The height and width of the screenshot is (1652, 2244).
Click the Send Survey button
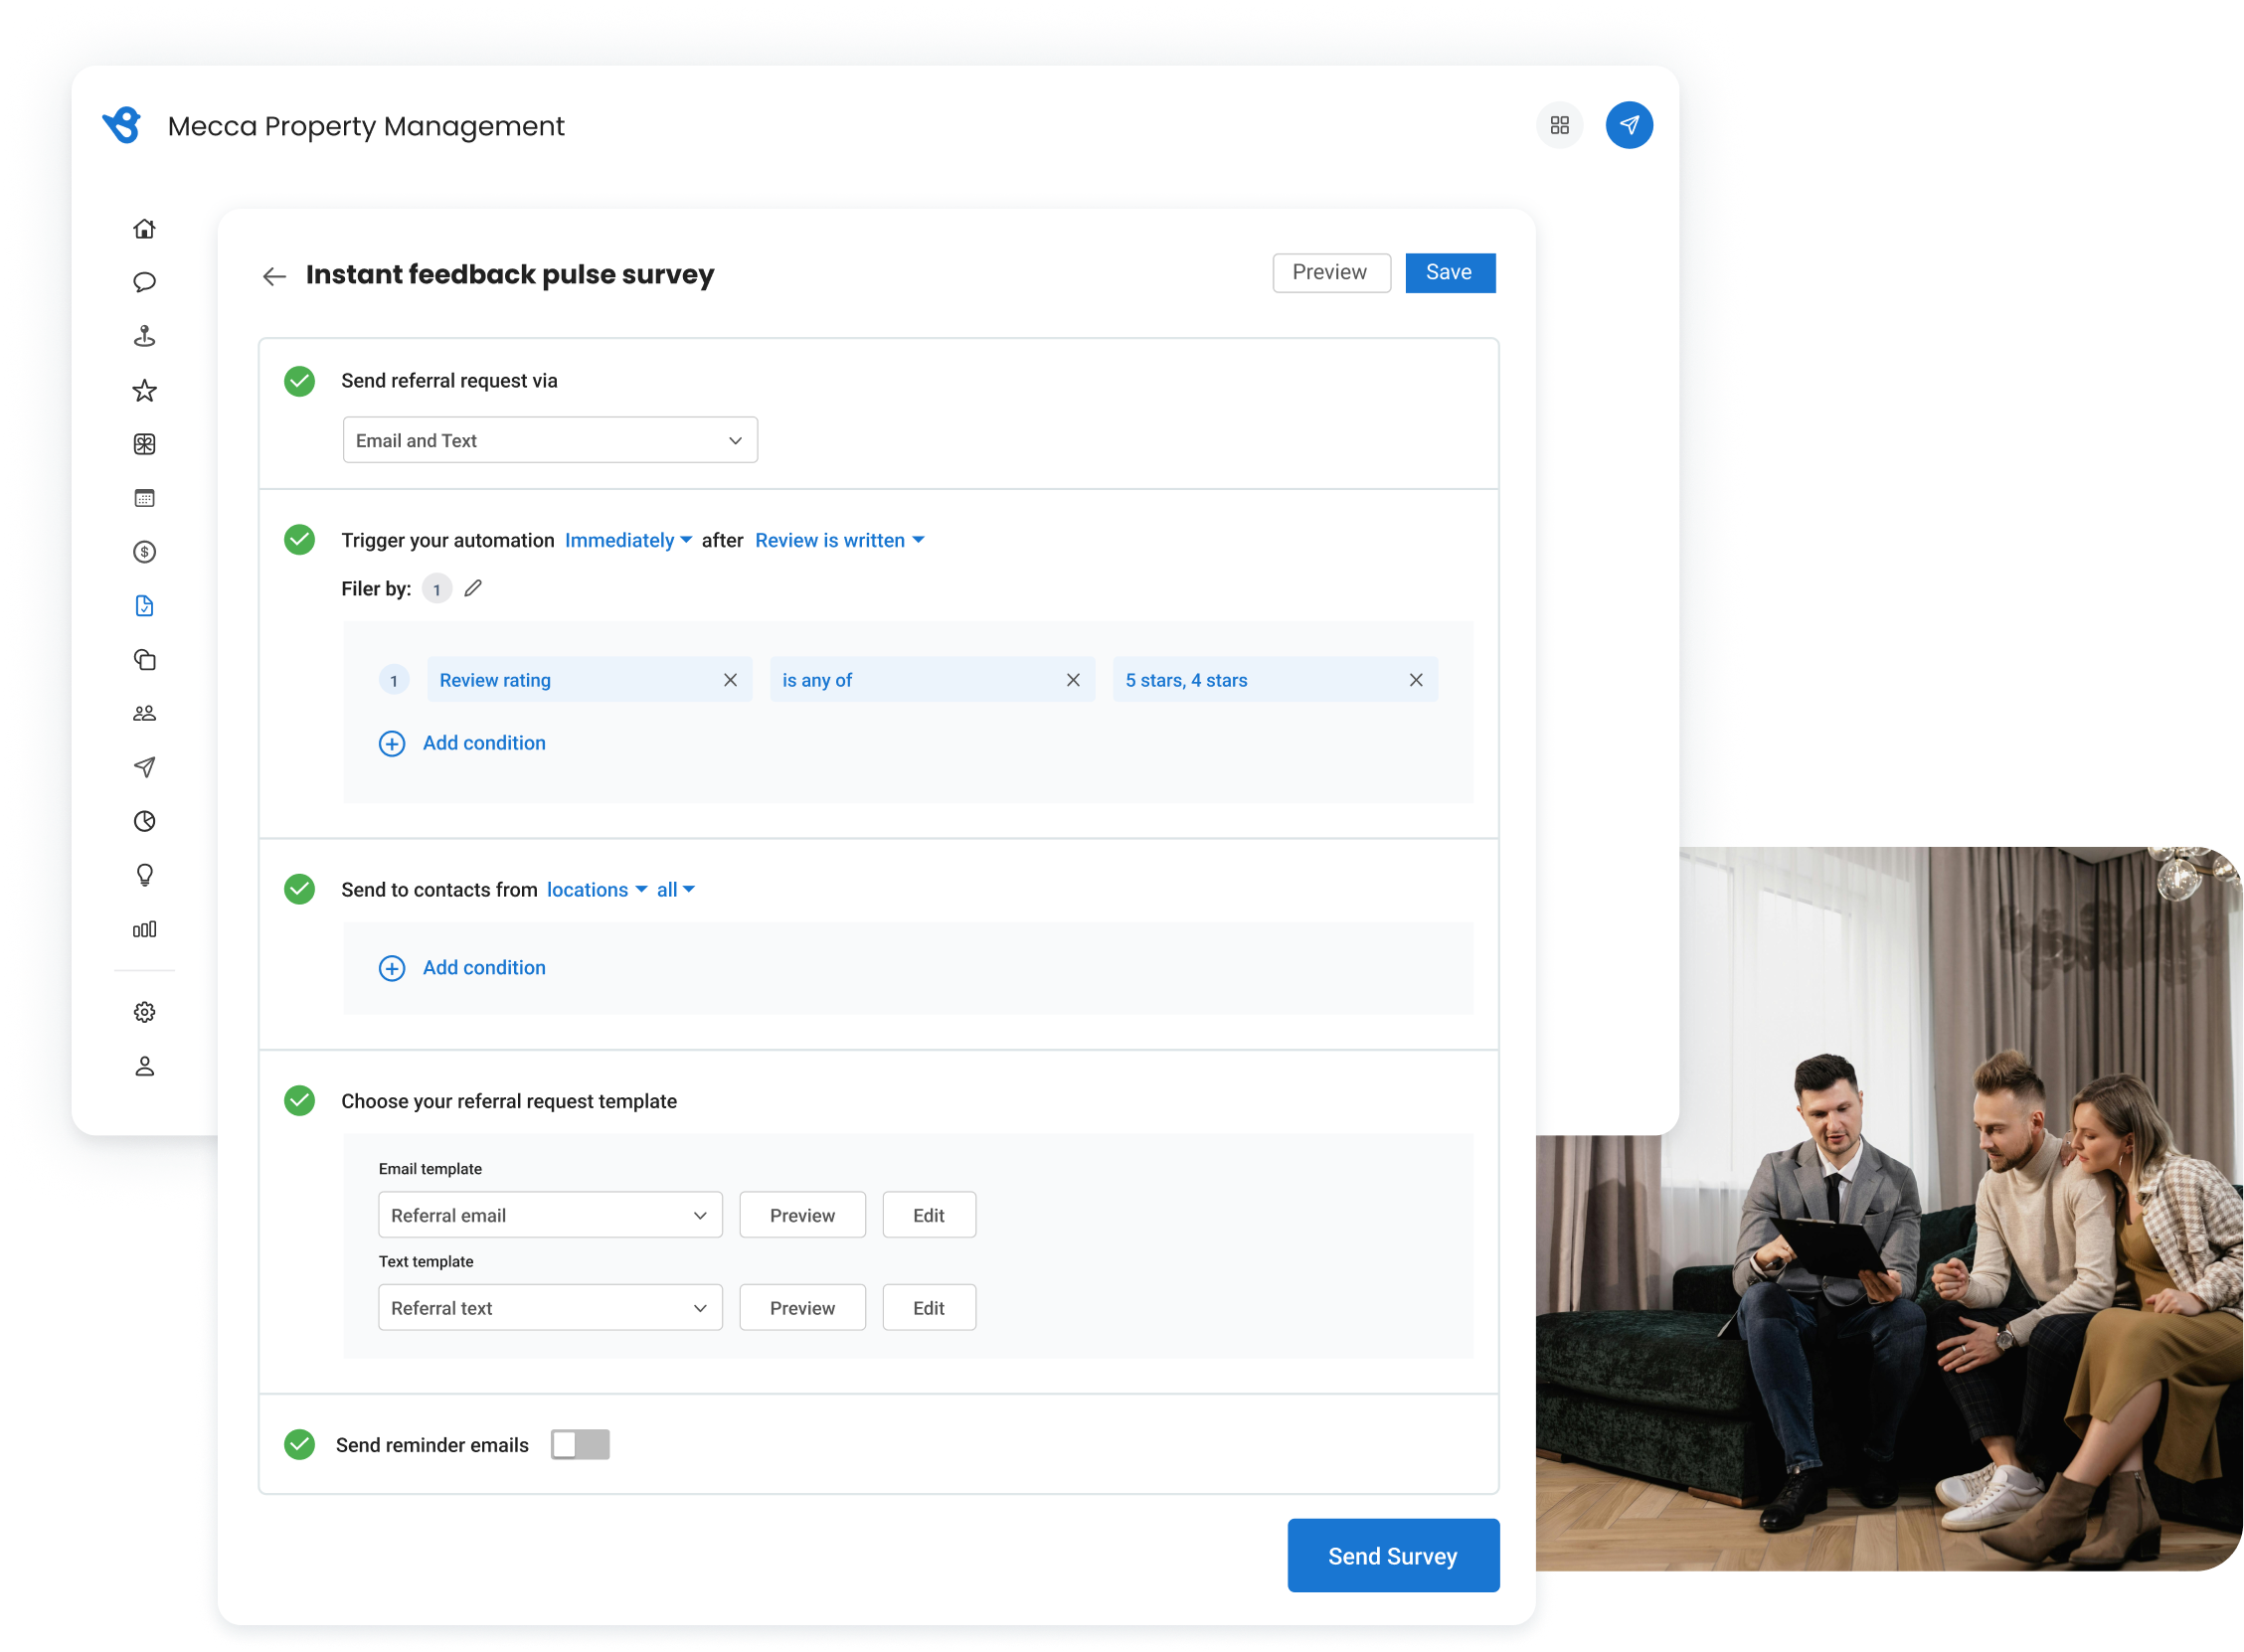pyautogui.click(x=1392, y=1555)
